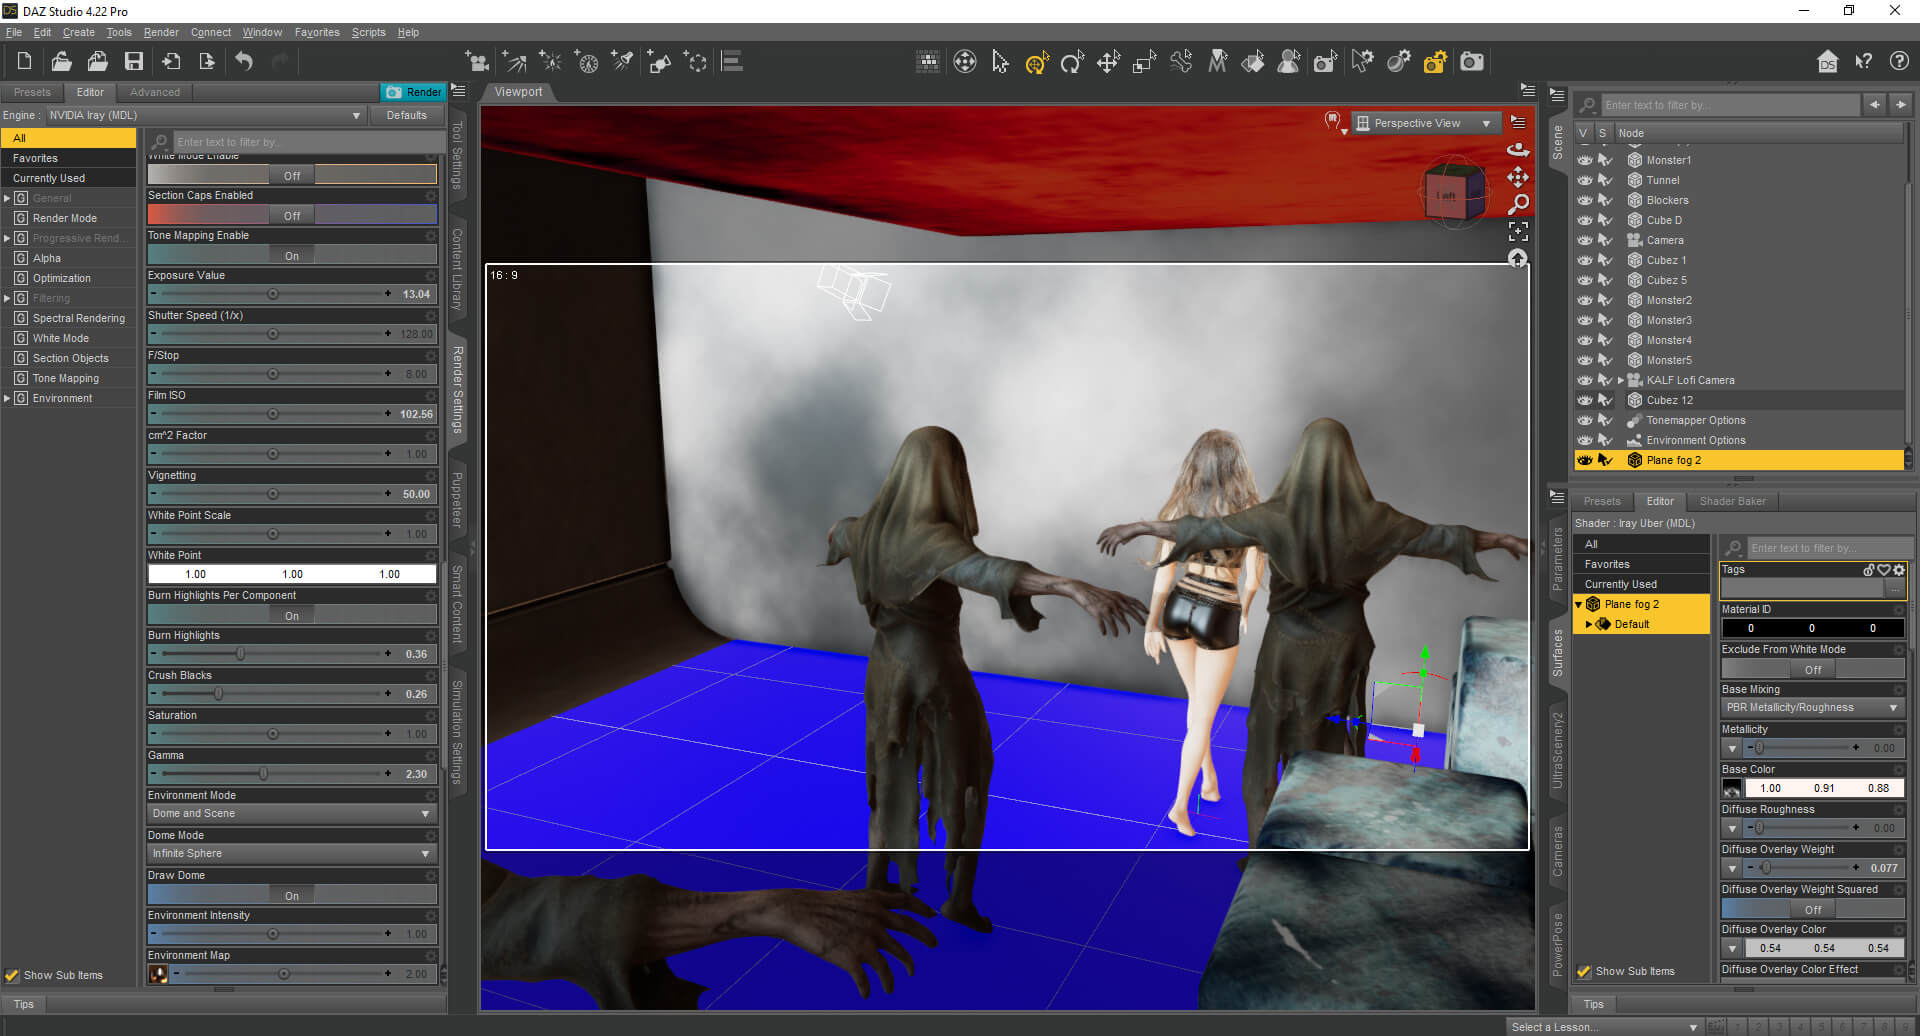The width and height of the screenshot is (1920, 1036).
Task: Select the Scale tool icon
Action: coord(1144,62)
